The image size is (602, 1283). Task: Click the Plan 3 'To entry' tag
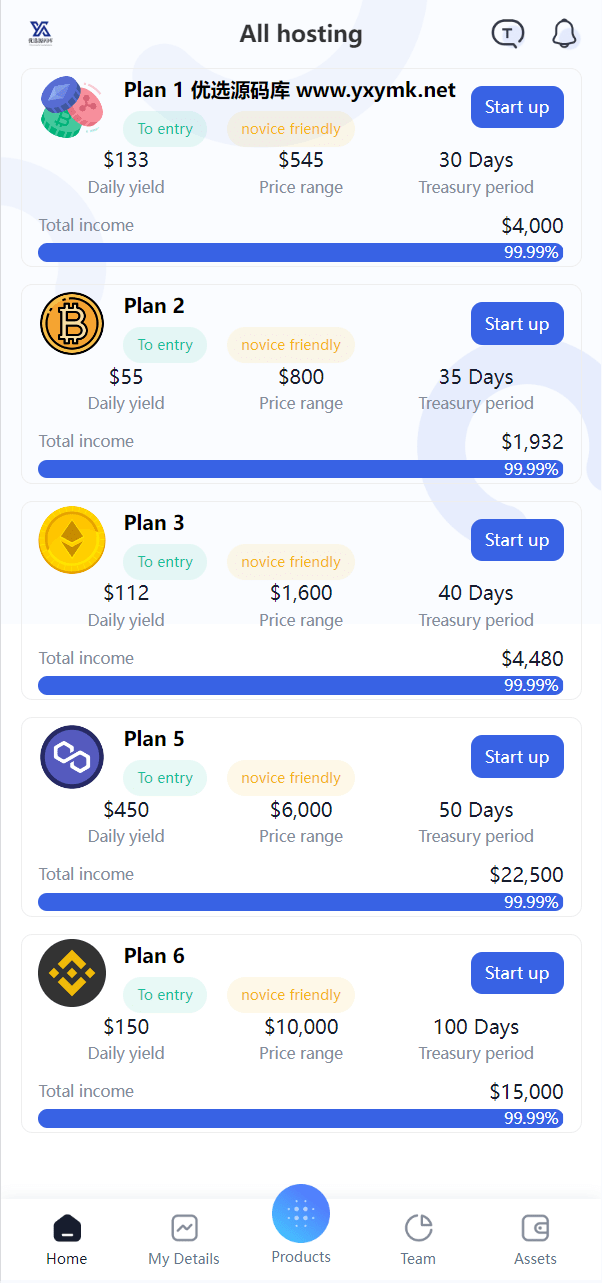[x=165, y=562]
